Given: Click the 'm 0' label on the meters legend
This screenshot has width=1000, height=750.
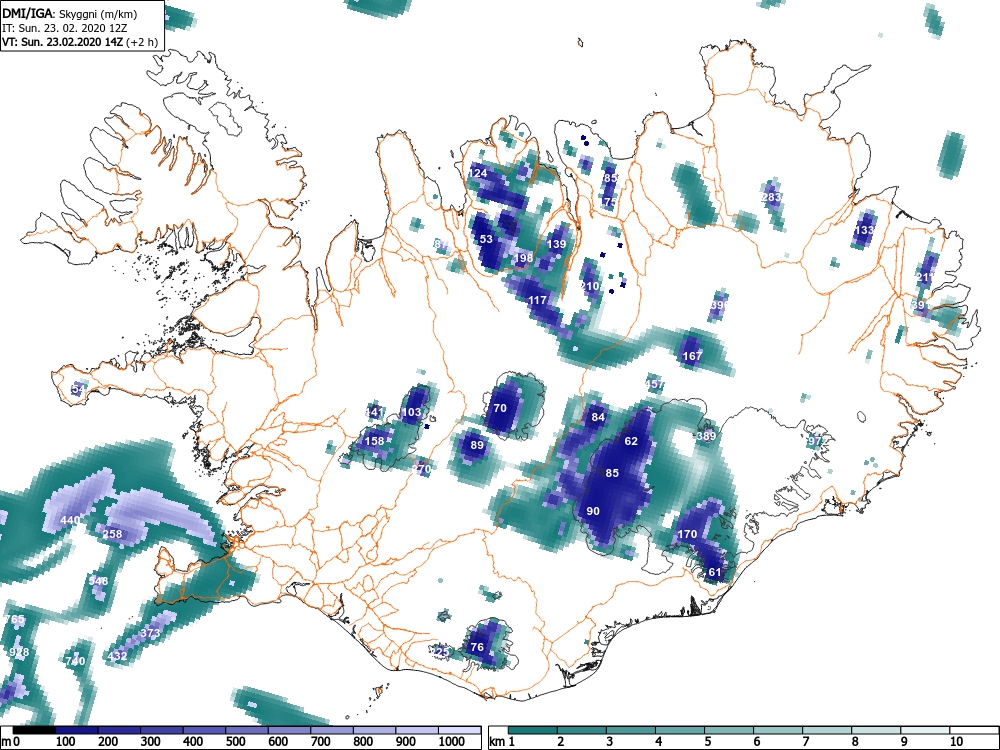Looking at the screenshot, I should pyautogui.click(x=11, y=742).
